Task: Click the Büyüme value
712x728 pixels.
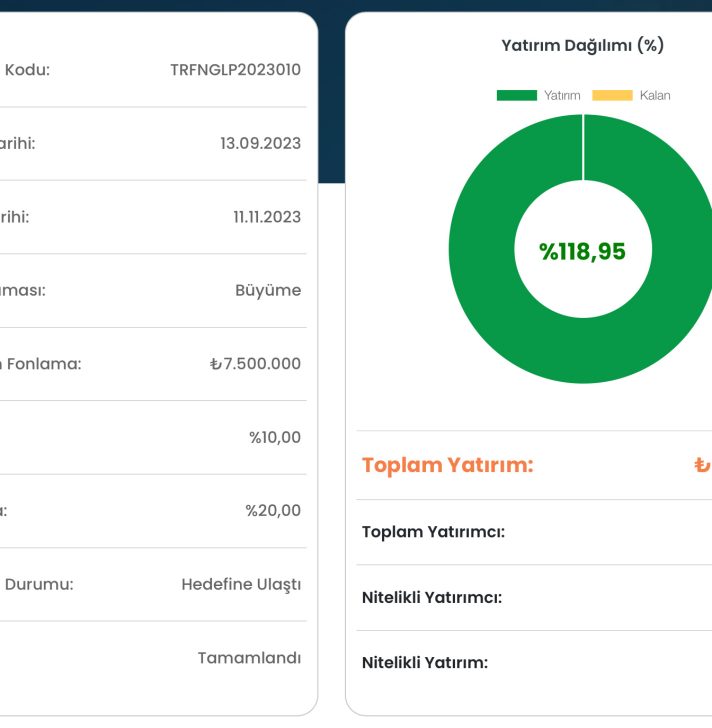Action: pos(268,290)
